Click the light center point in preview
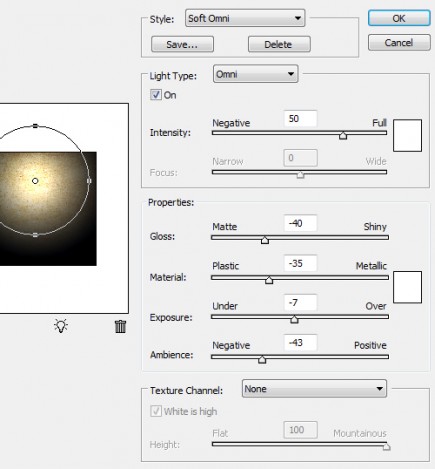The width and height of the screenshot is (435, 469). point(35,181)
